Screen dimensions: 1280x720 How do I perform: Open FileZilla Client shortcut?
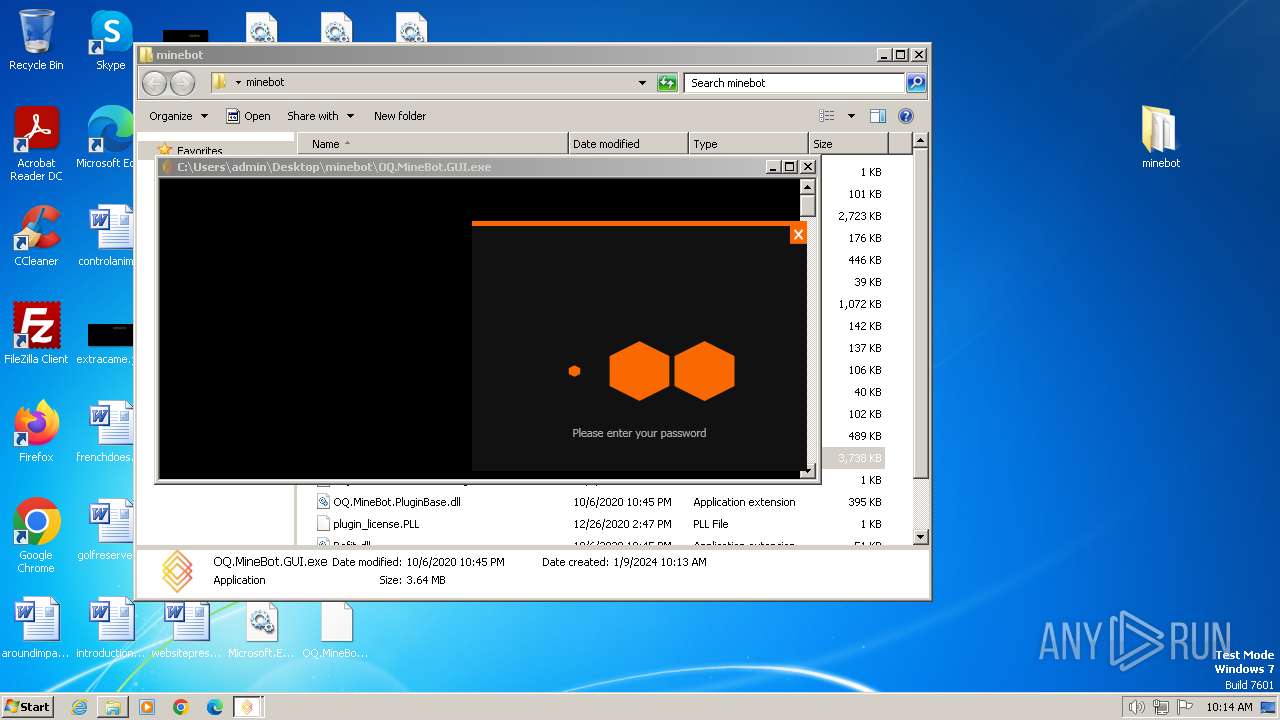36,334
